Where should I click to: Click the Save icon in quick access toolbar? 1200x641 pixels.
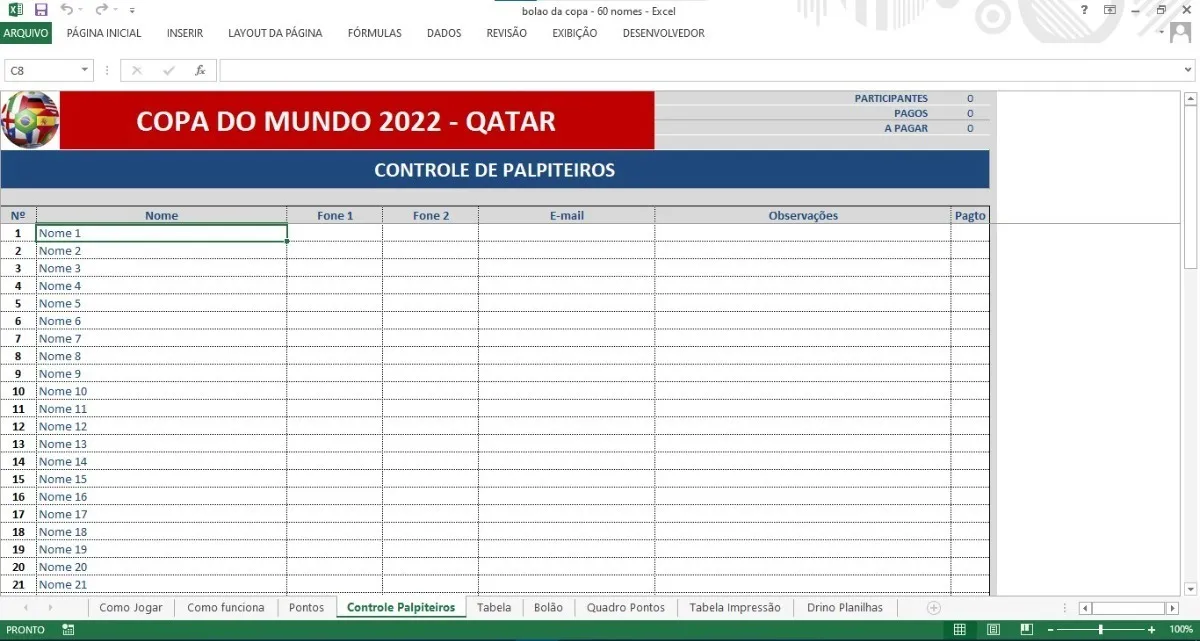[41, 10]
